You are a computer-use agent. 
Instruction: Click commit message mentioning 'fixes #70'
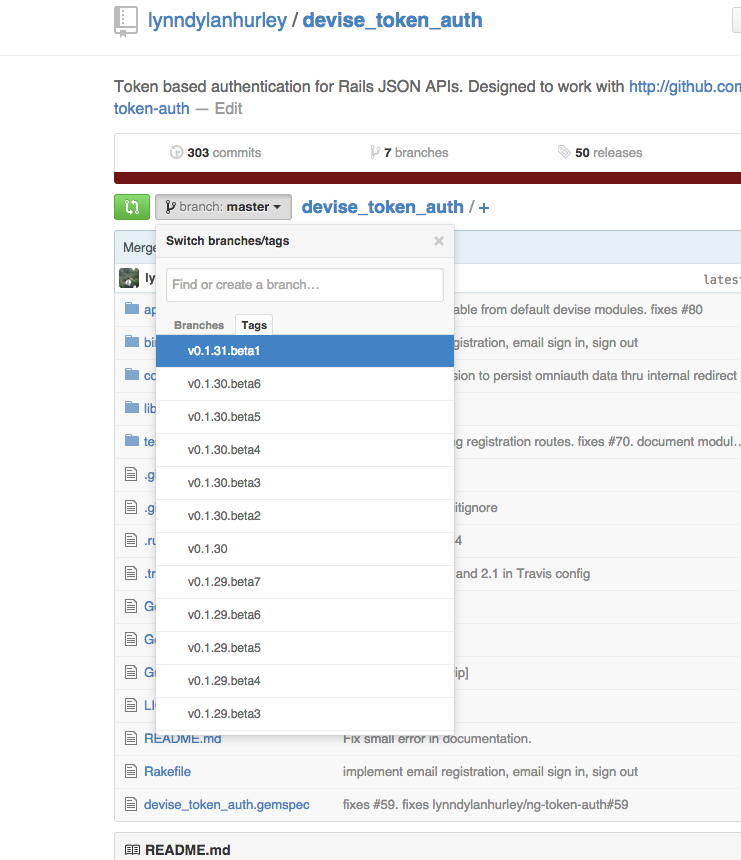[x=597, y=442]
